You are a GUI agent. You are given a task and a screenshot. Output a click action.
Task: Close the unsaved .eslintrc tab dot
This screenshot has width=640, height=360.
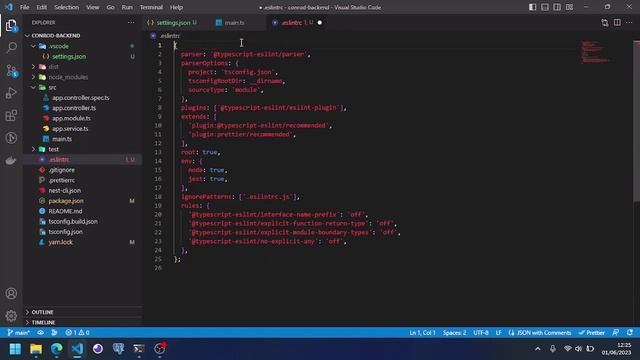tap(320, 22)
